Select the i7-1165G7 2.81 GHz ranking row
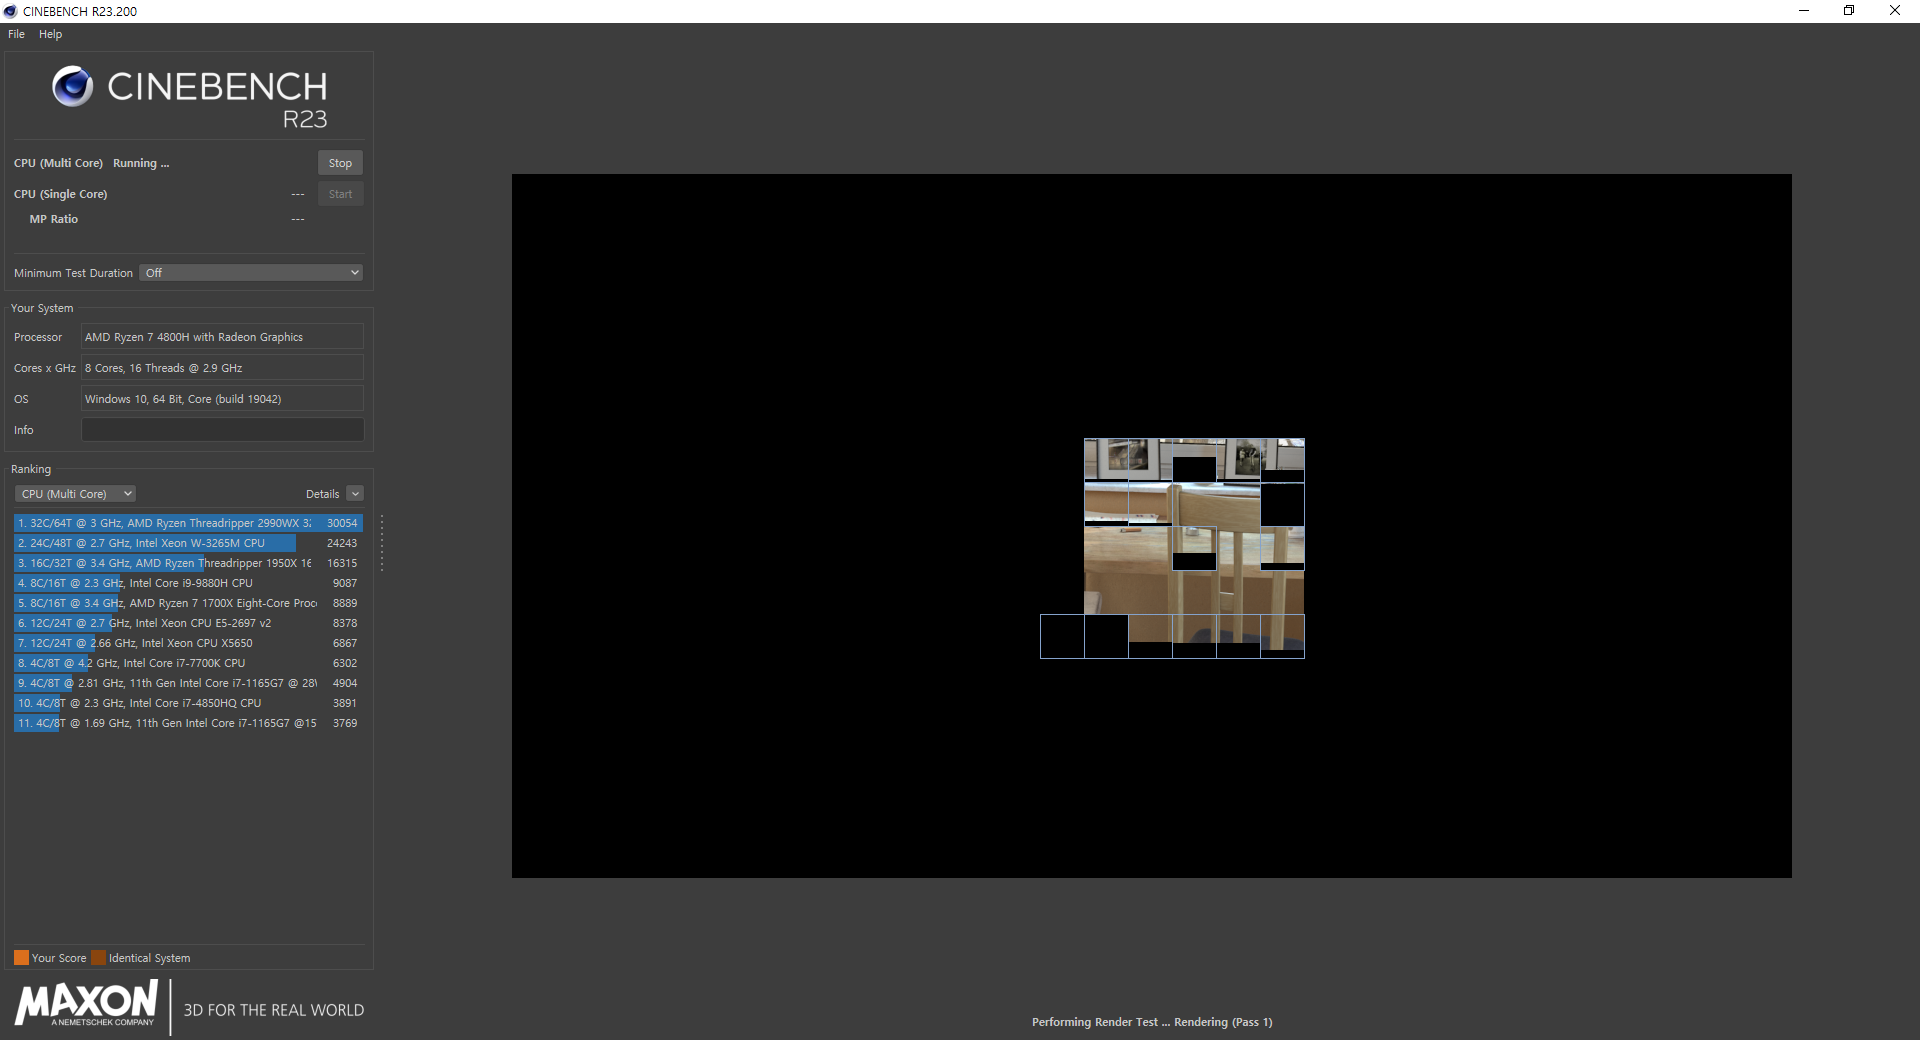The width and height of the screenshot is (1920, 1040). (x=188, y=683)
